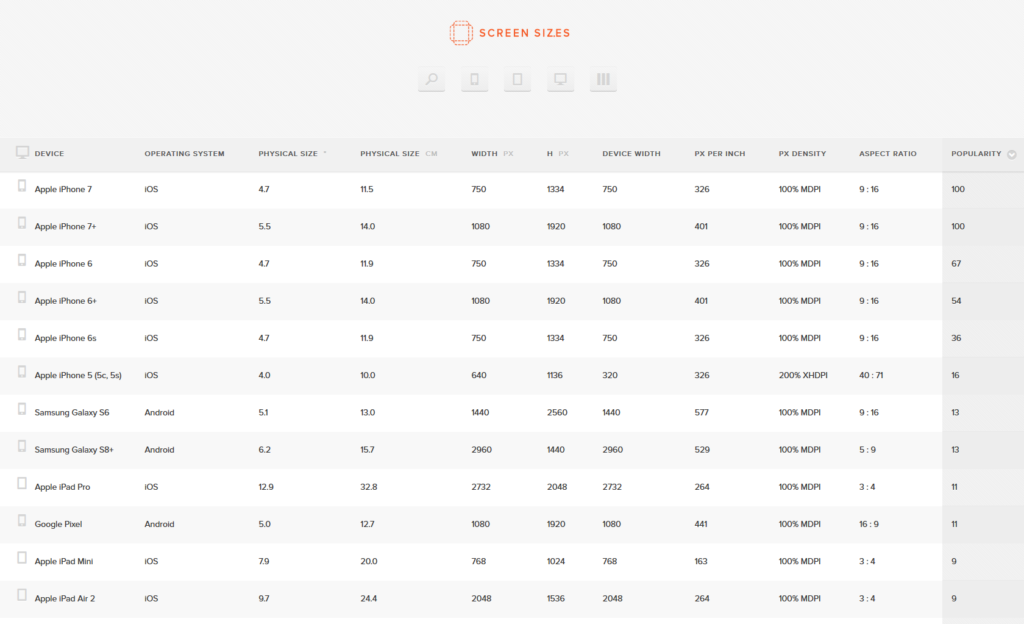Open the columns selector icon
This screenshot has height=624, width=1024.
(x=603, y=80)
